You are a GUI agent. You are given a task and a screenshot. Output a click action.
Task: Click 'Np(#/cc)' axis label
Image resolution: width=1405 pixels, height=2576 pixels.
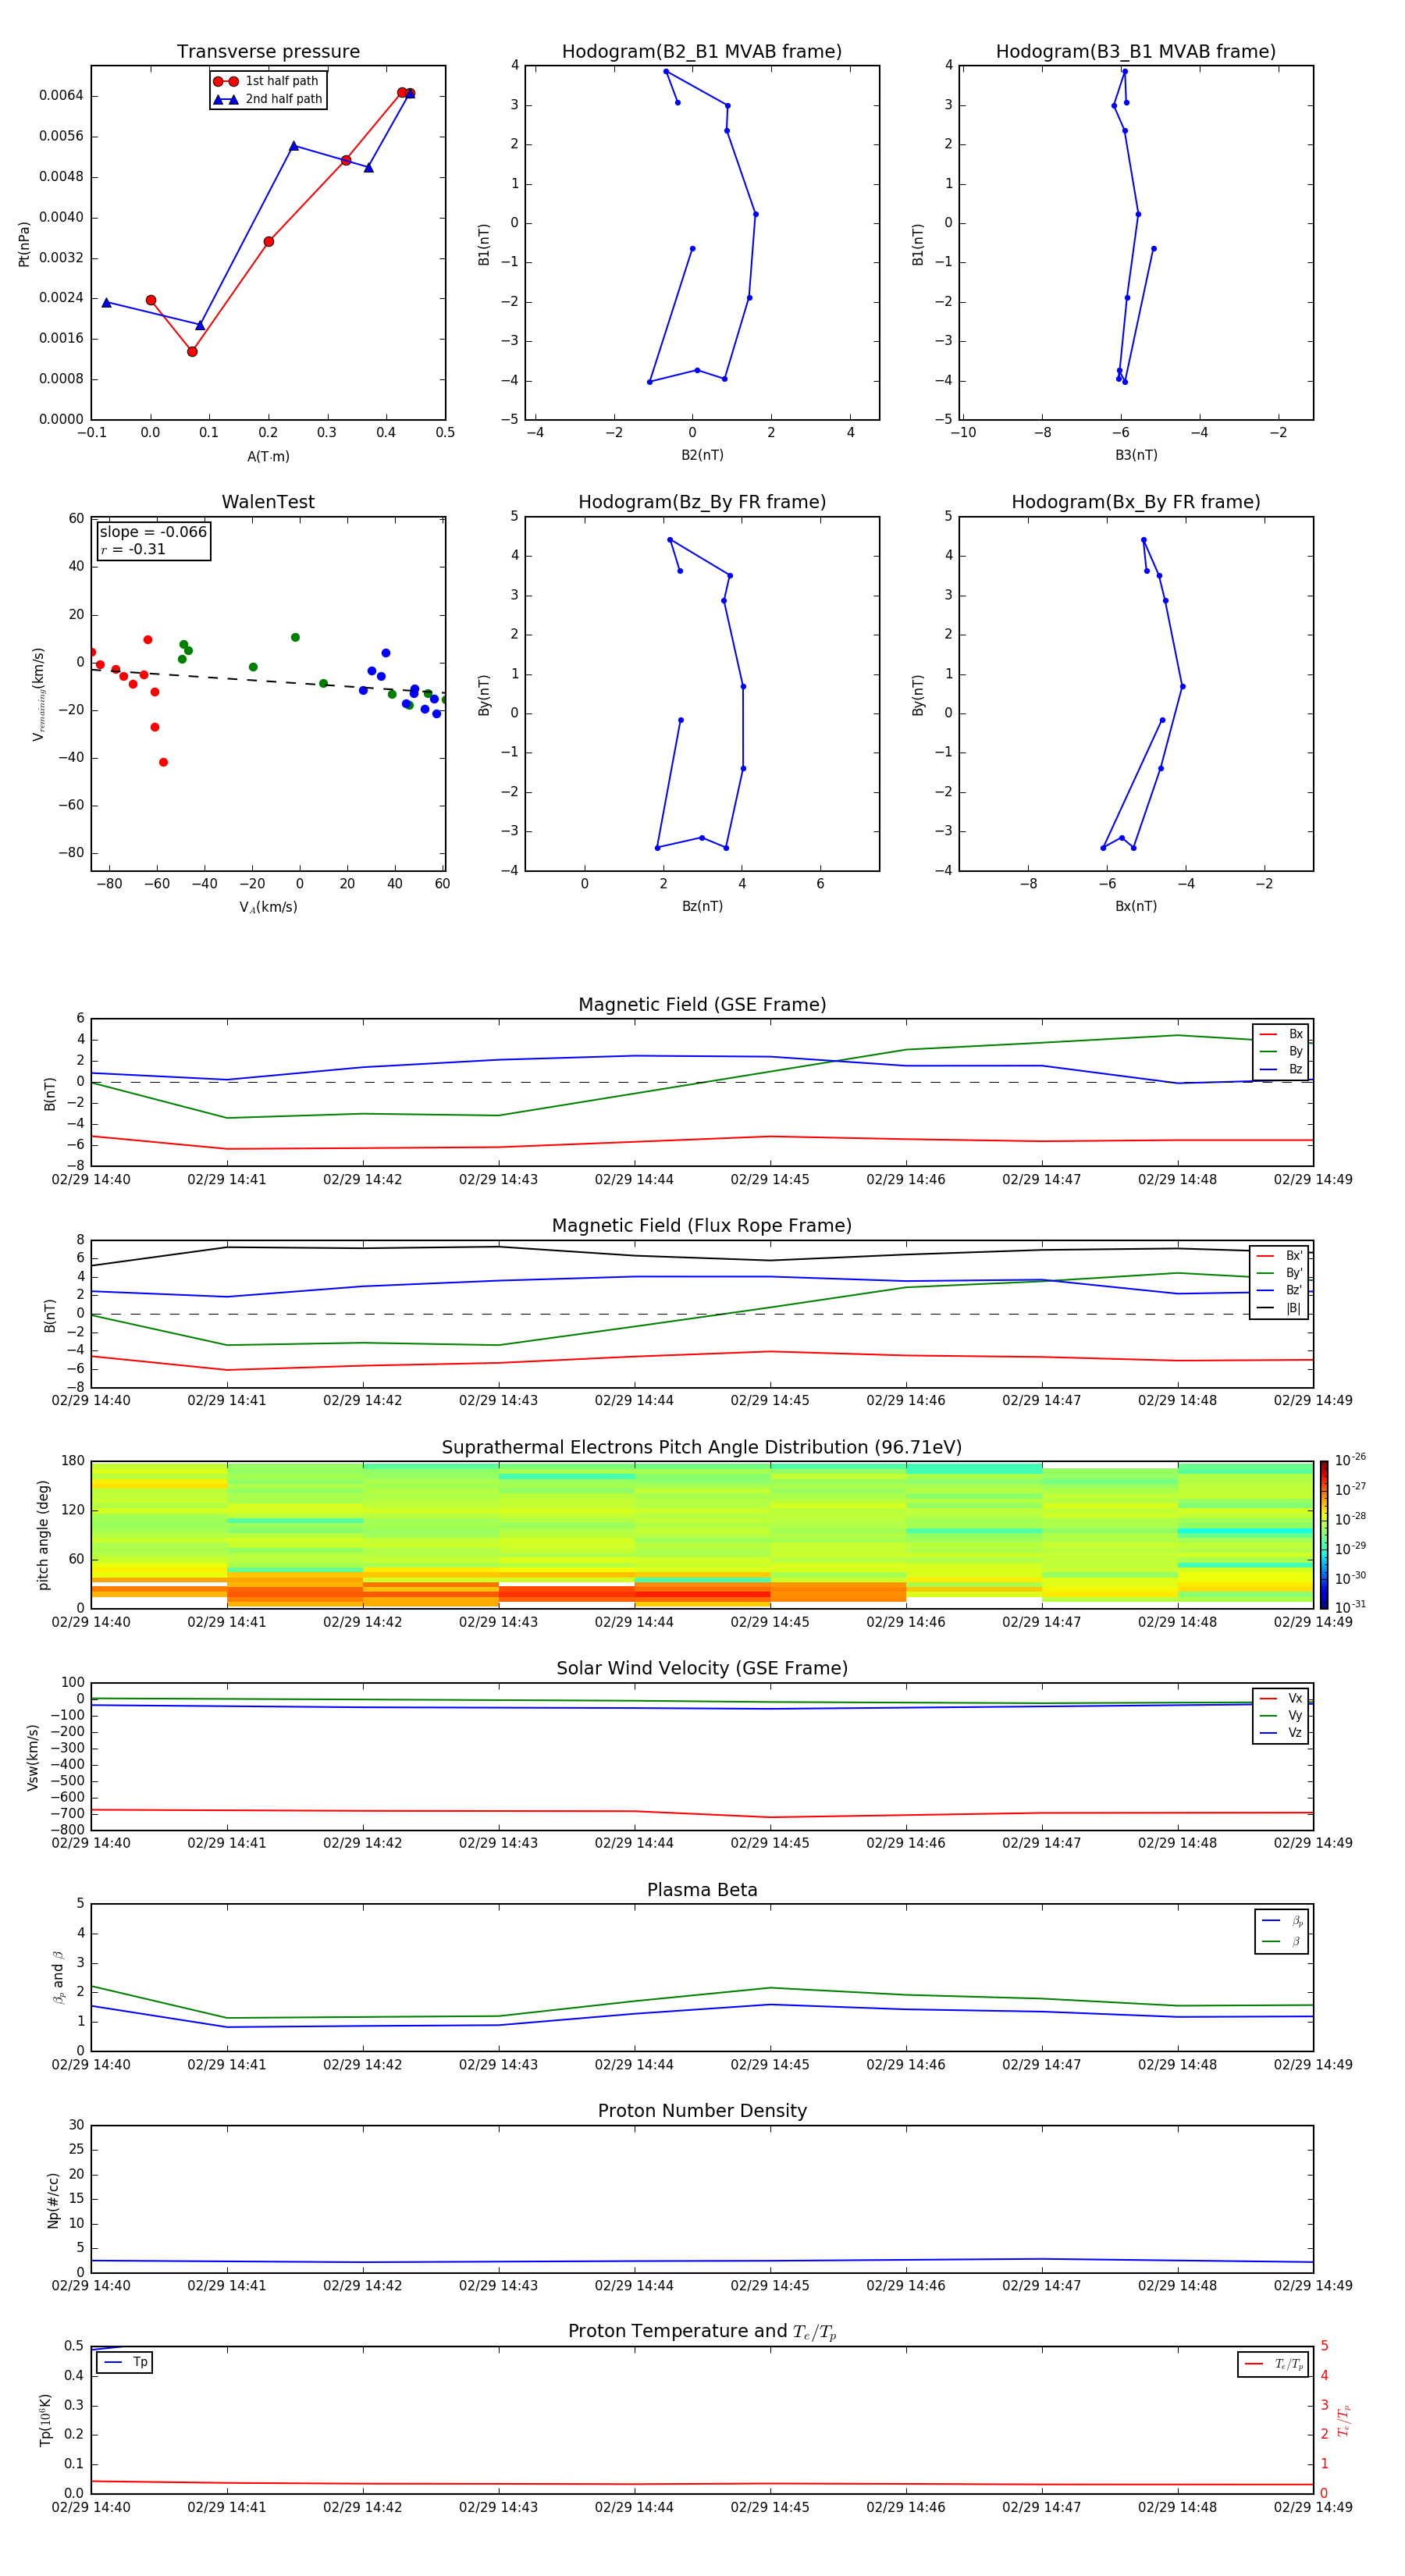pyautogui.click(x=53, y=2199)
